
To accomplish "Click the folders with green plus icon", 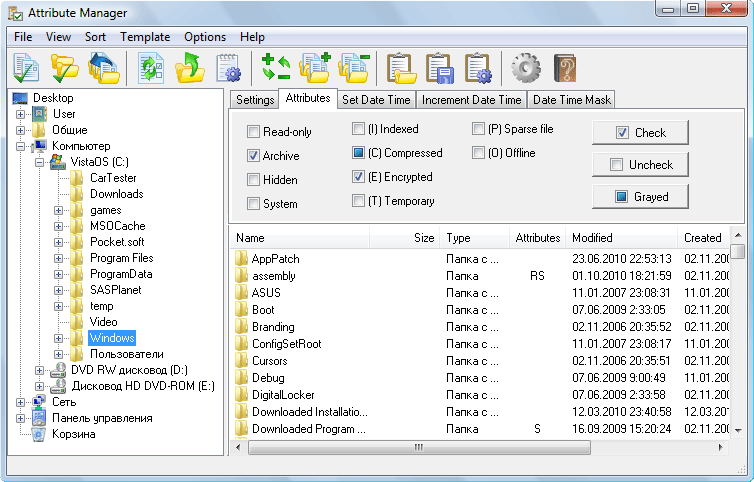I will pos(315,68).
